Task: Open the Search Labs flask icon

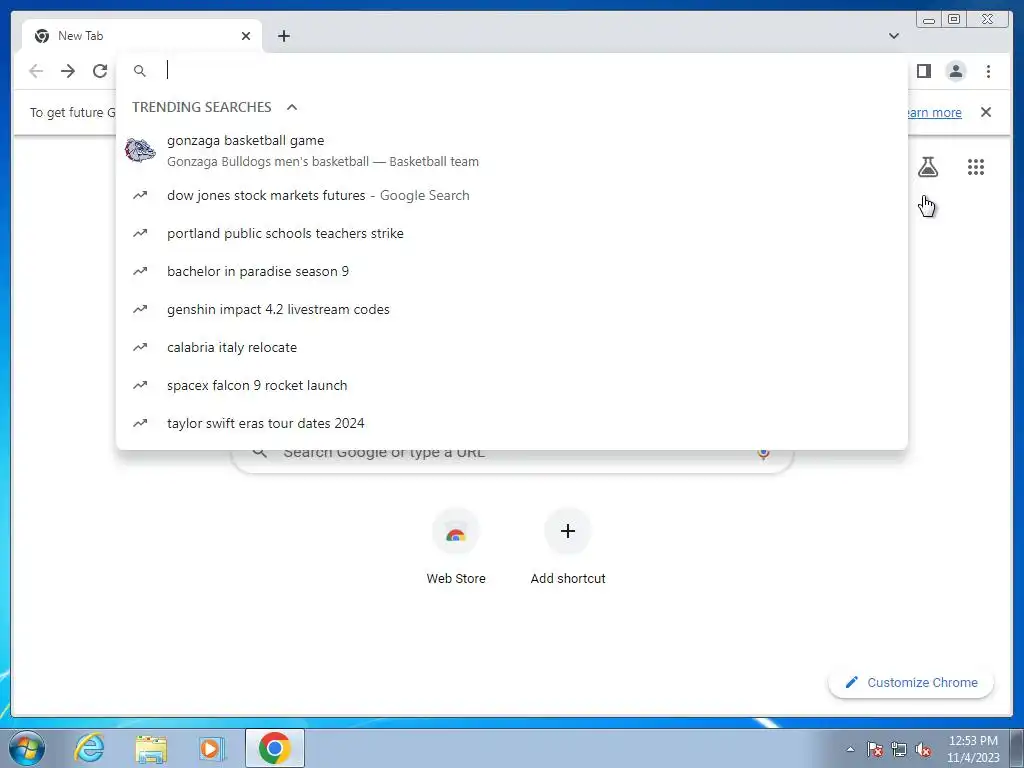Action: click(x=927, y=167)
